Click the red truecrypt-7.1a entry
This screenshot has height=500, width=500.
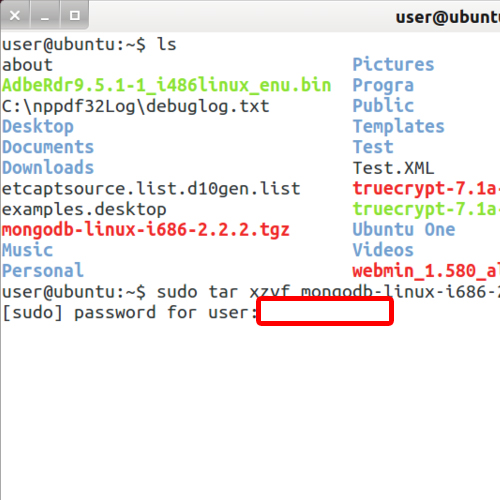tap(426, 189)
